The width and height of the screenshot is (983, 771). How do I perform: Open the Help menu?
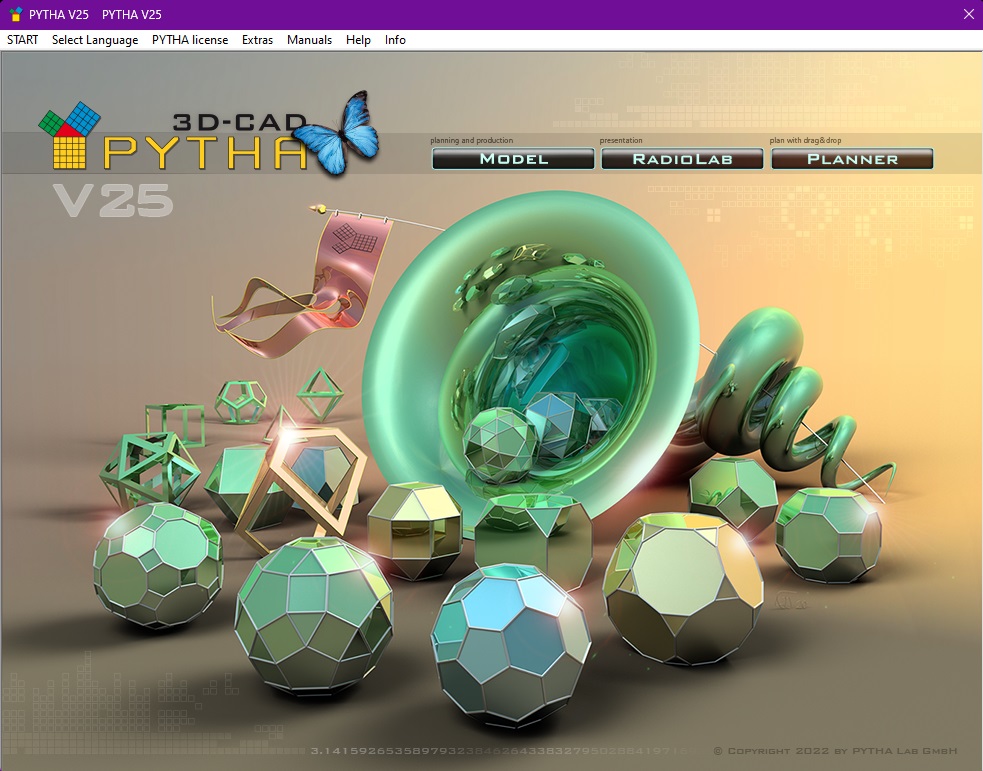point(358,40)
